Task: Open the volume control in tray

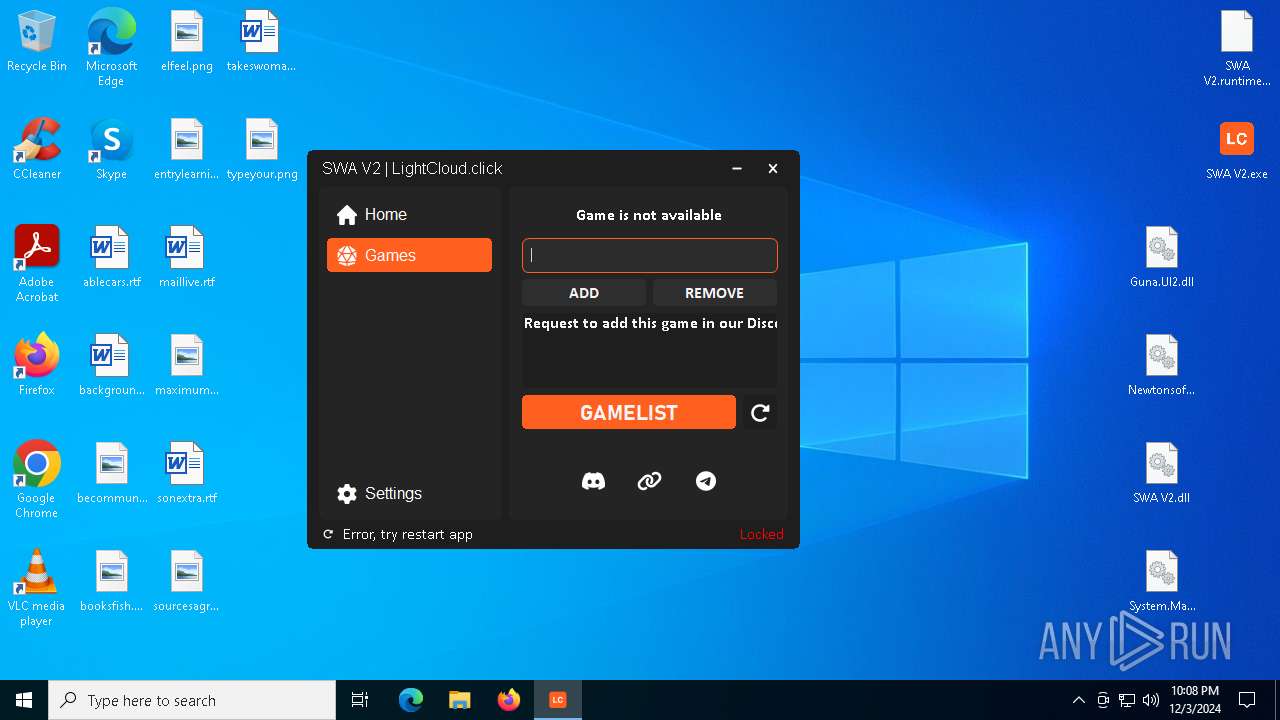Action: [1151, 700]
